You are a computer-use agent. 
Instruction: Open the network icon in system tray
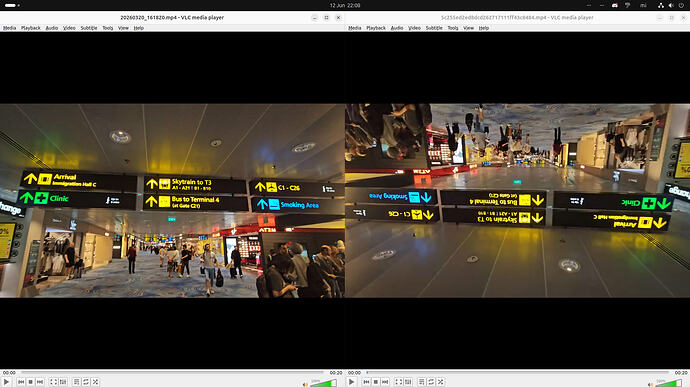pyautogui.click(x=661, y=5)
